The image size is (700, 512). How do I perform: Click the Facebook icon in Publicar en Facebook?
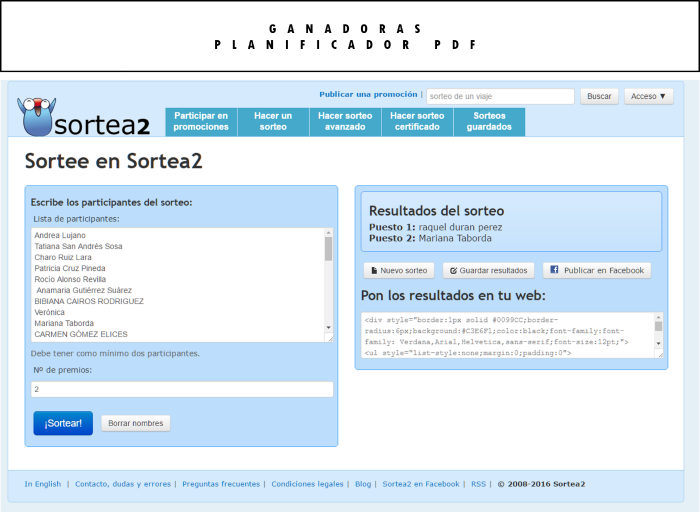tap(554, 270)
